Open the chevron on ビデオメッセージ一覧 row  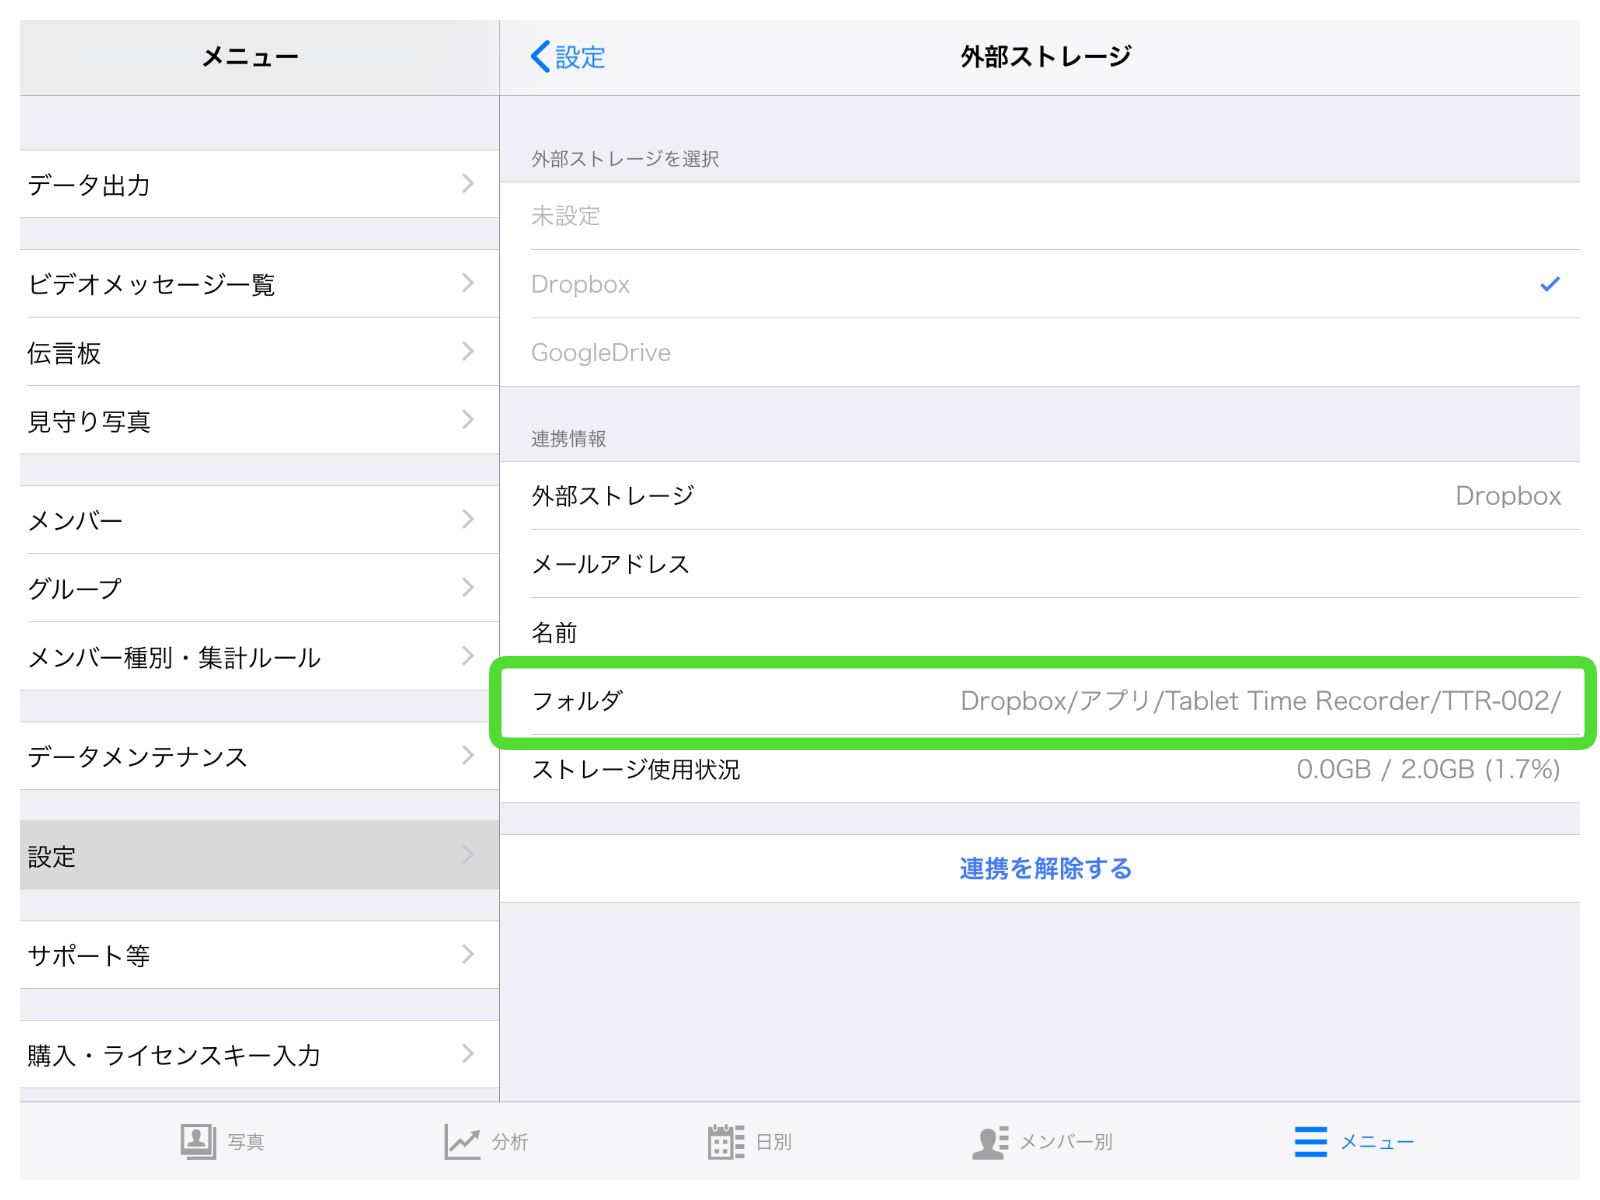(468, 283)
